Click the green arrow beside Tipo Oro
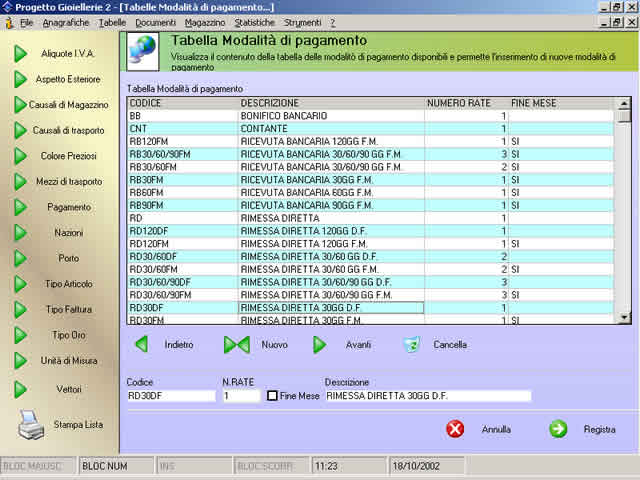The width and height of the screenshot is (640, 480). [x=20, y=335]
